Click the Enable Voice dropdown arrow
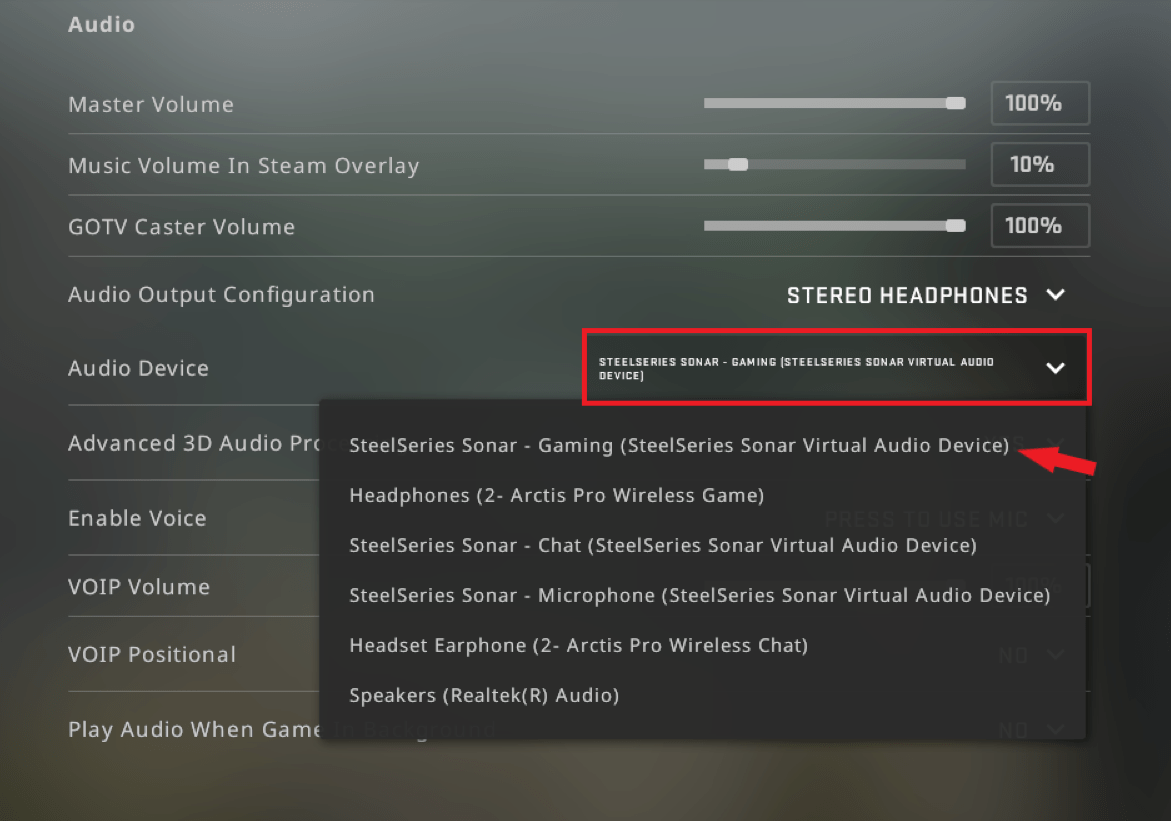 [x=1056, y=518]
